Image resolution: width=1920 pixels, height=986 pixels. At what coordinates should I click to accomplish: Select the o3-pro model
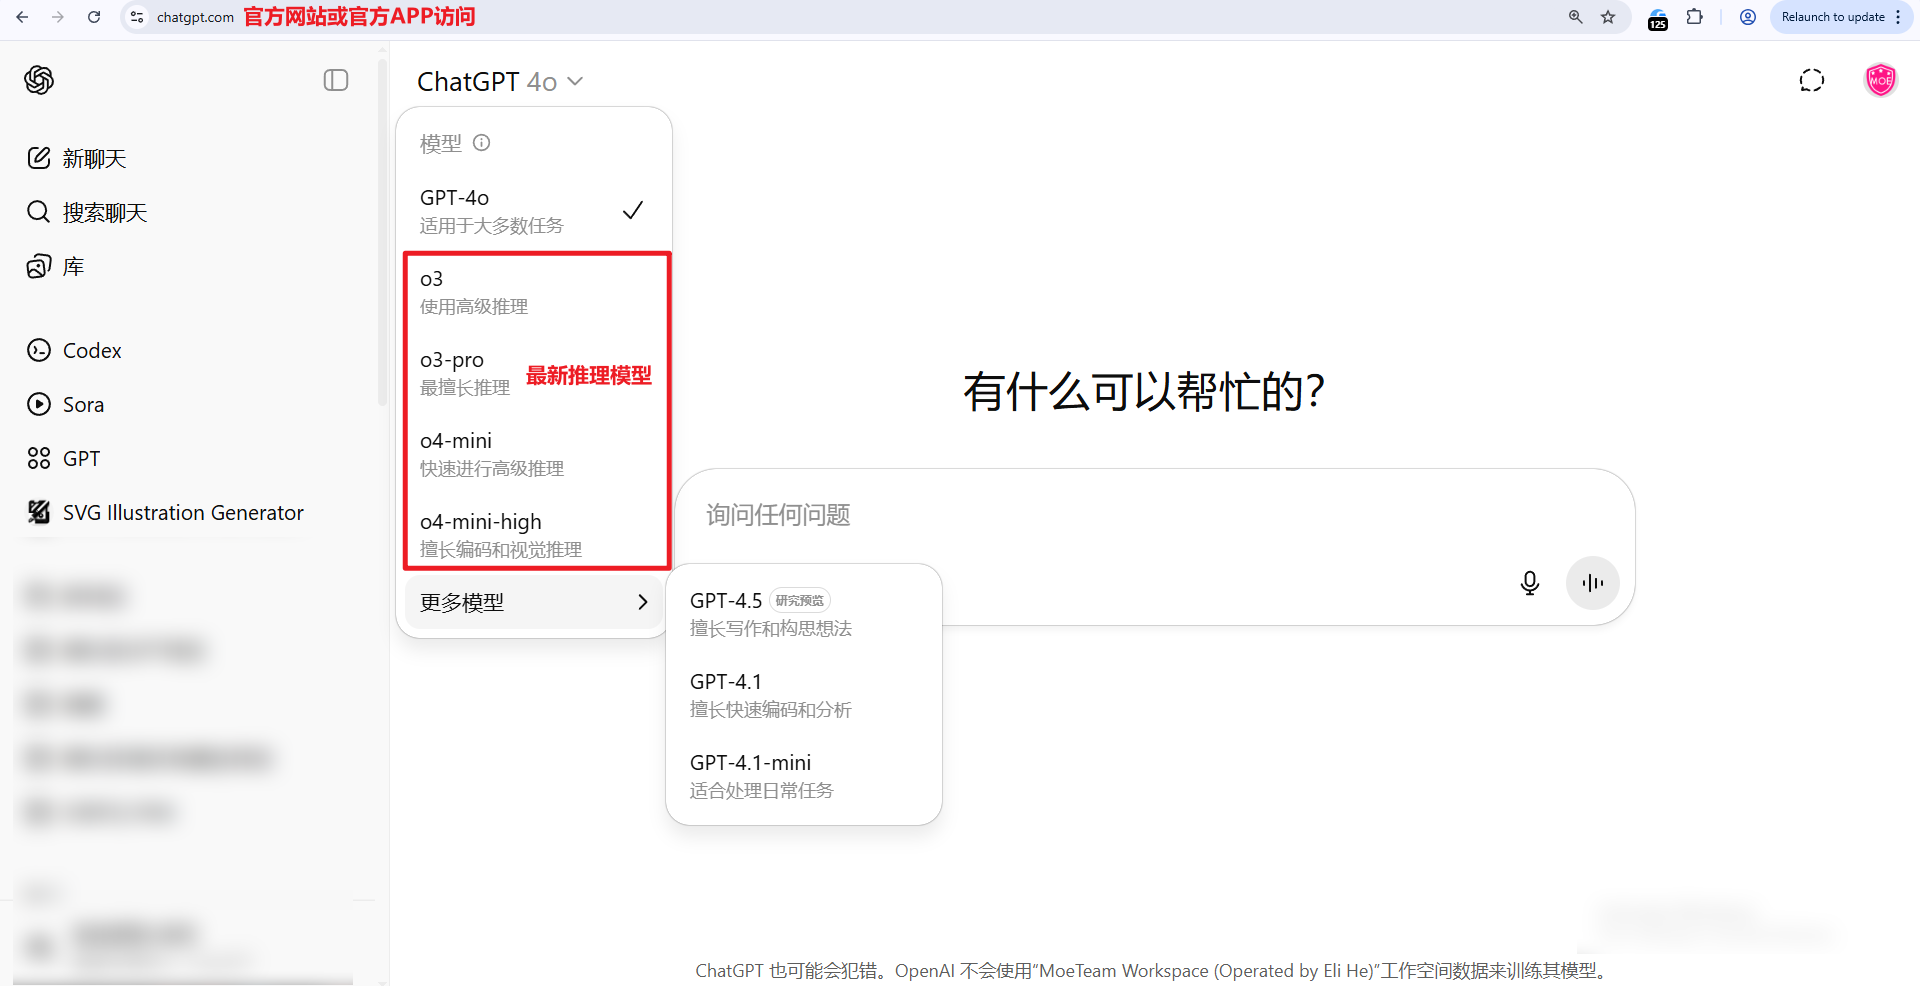(x=536, y=373)
